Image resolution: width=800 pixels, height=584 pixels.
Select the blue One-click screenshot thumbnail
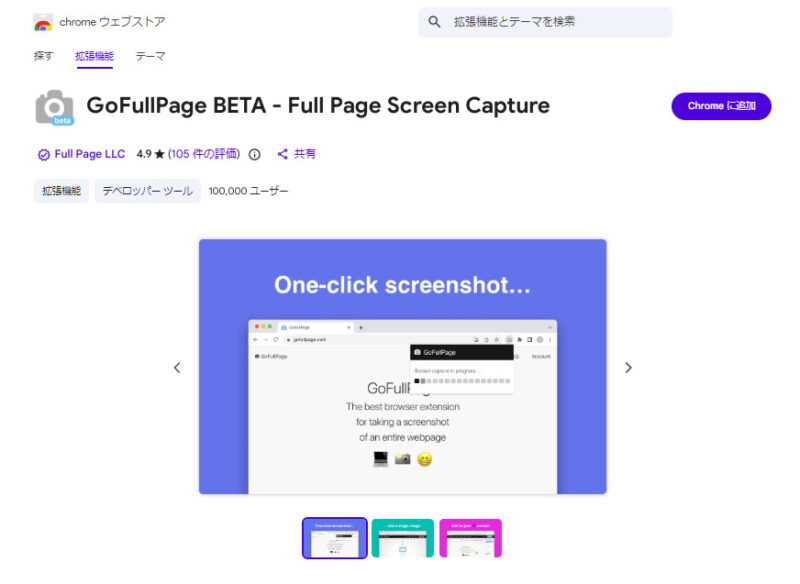(335, 538)
